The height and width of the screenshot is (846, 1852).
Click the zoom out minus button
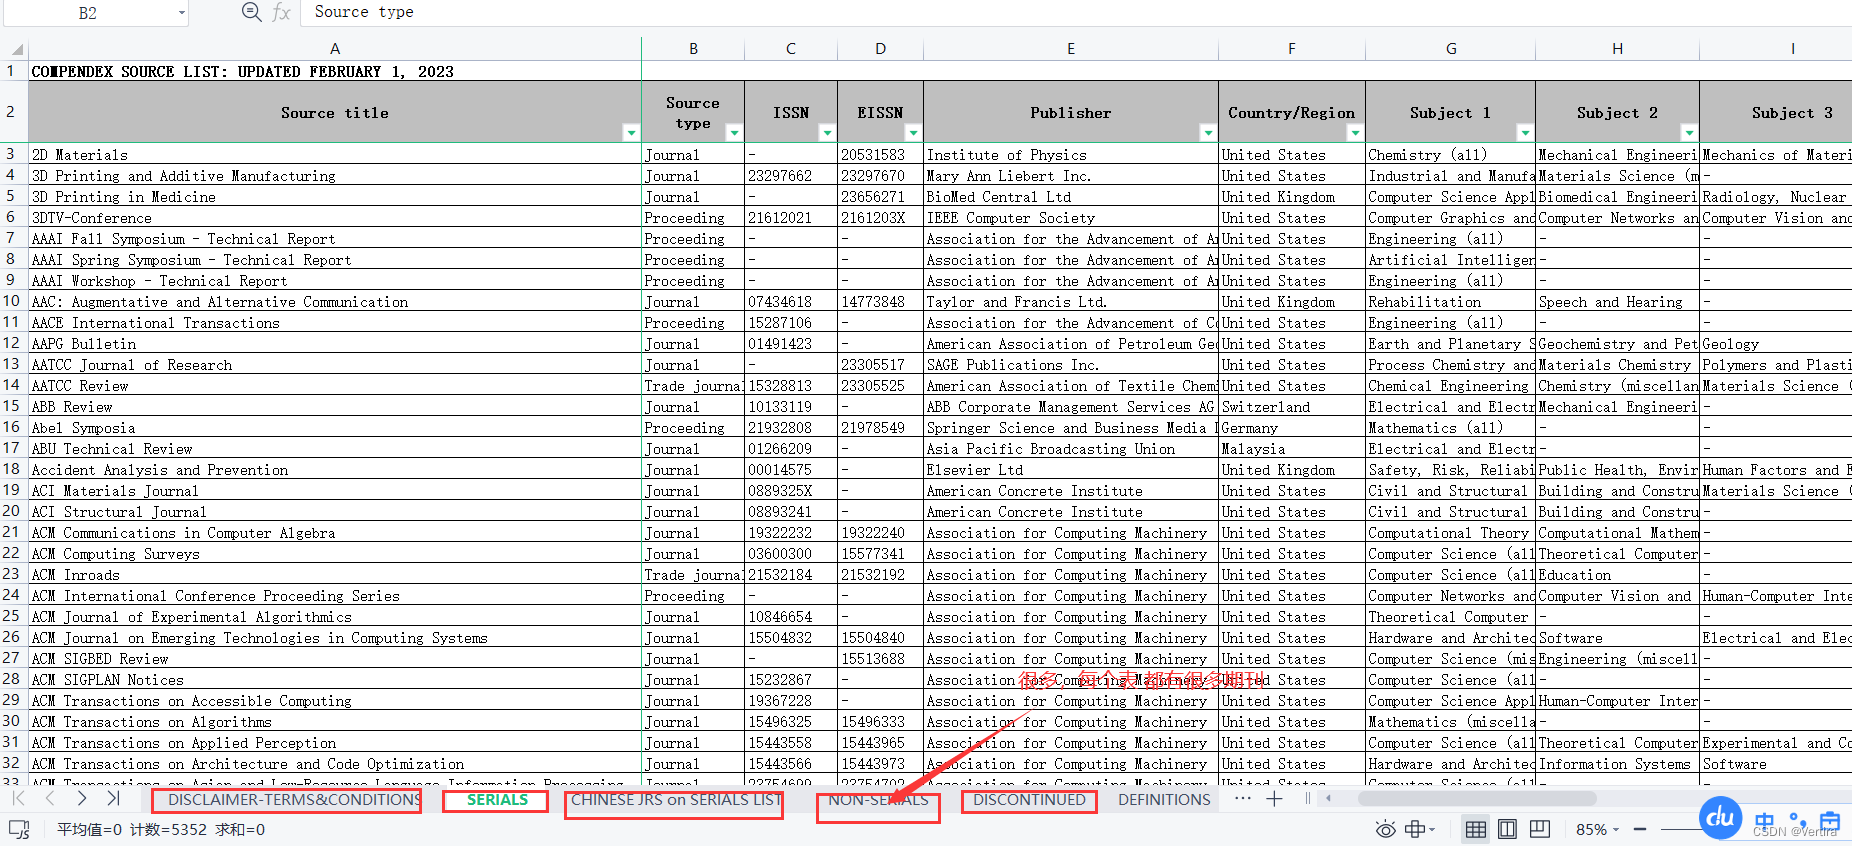click(1640, 829)
